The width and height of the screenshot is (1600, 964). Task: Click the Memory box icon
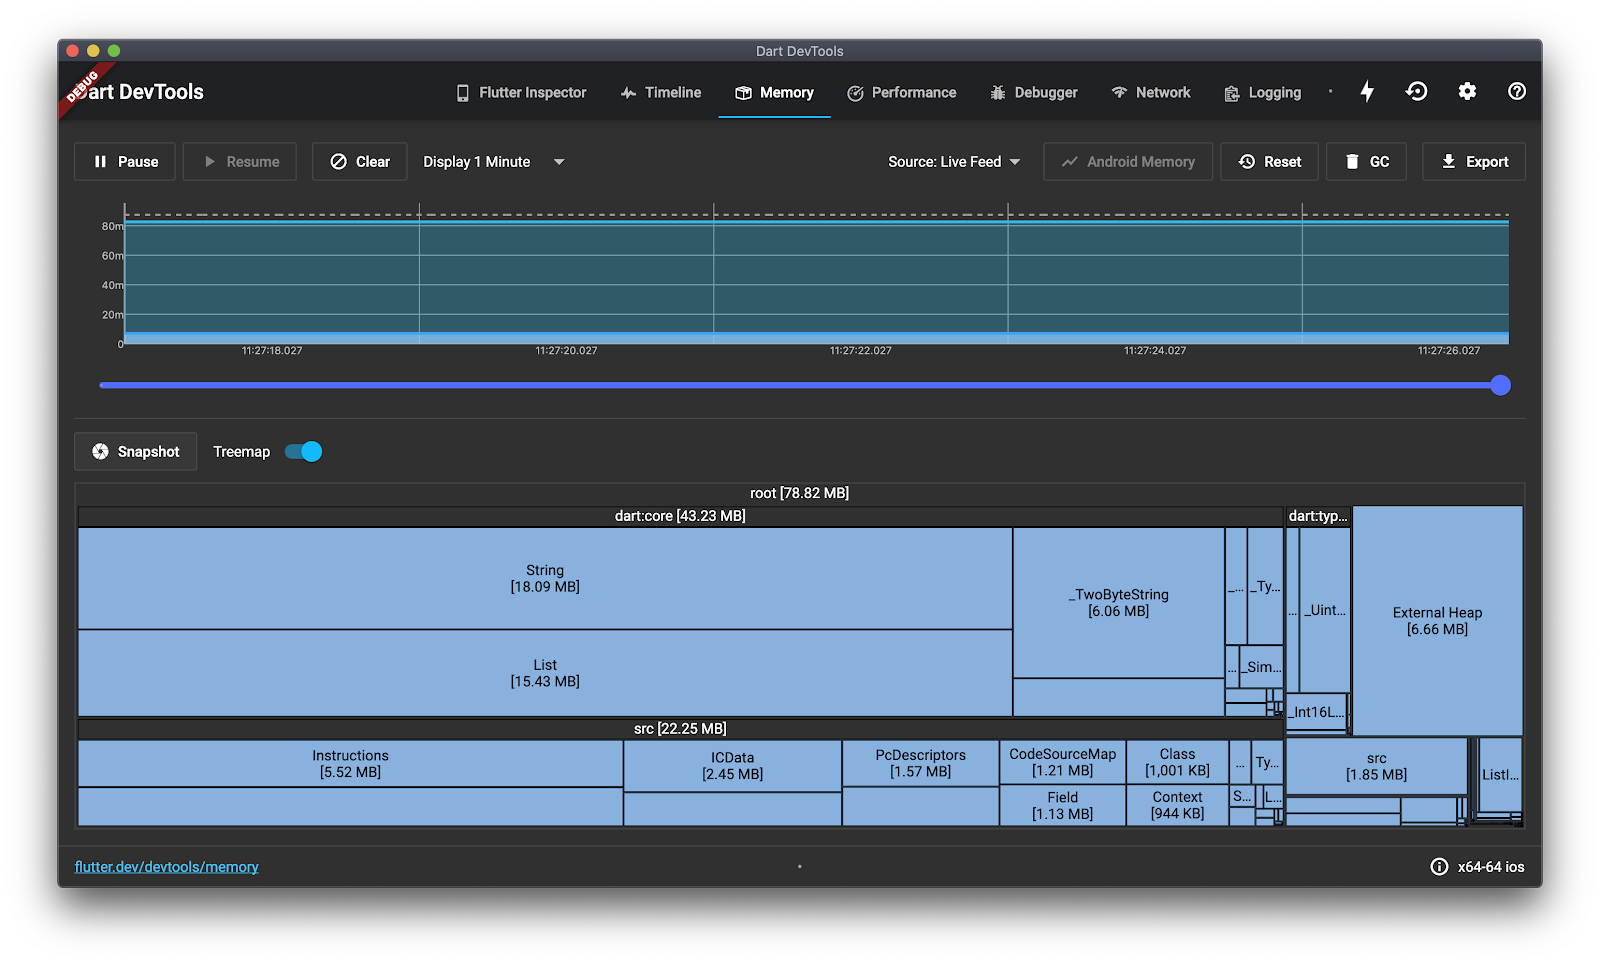click(x=743, y=93)
